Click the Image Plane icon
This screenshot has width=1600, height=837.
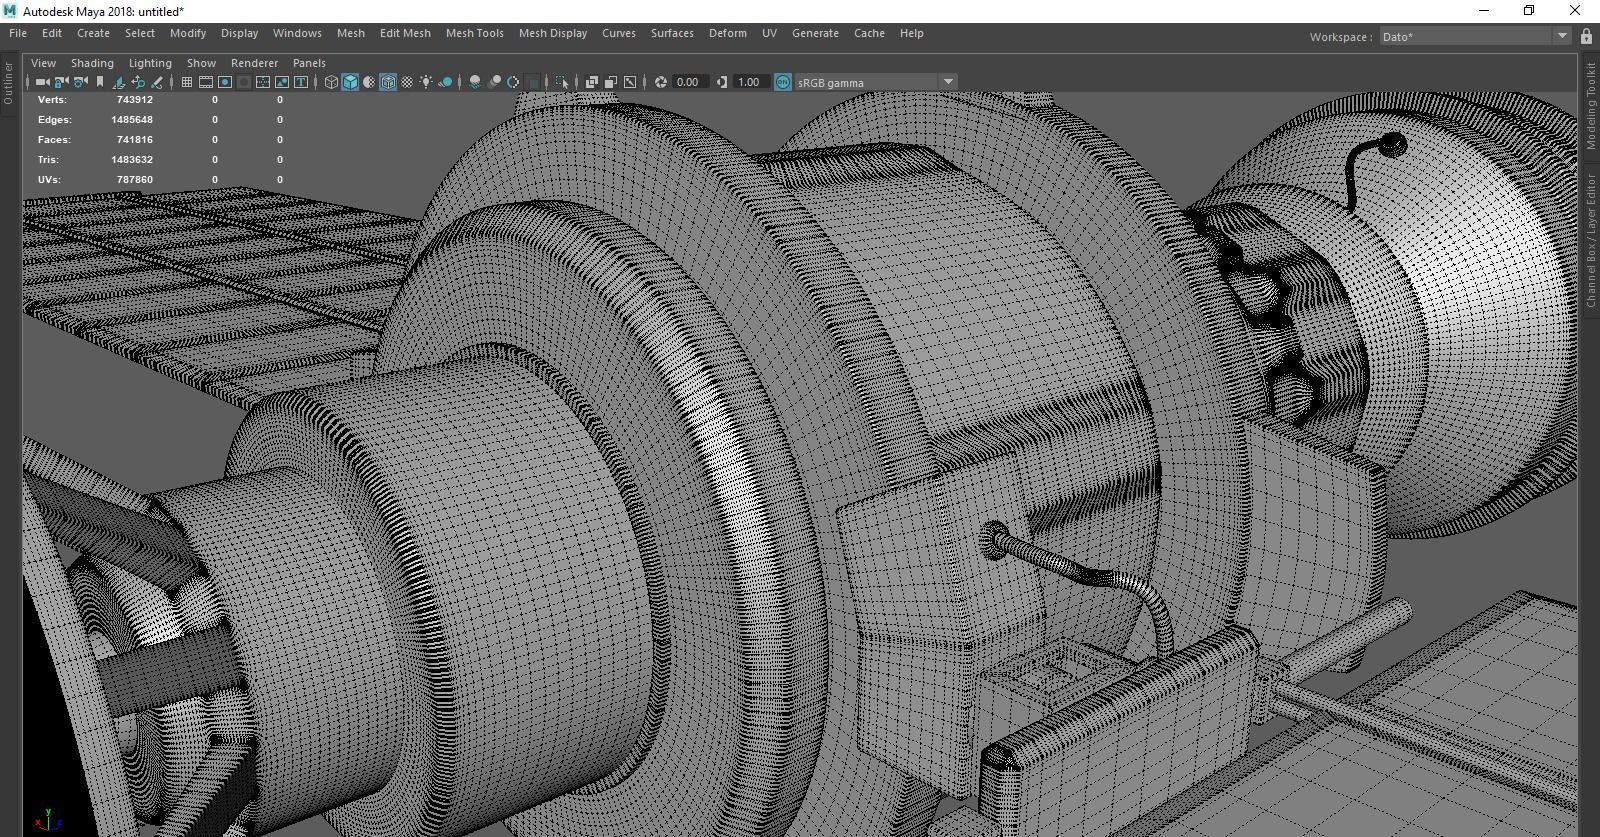[x=119, y=82]
